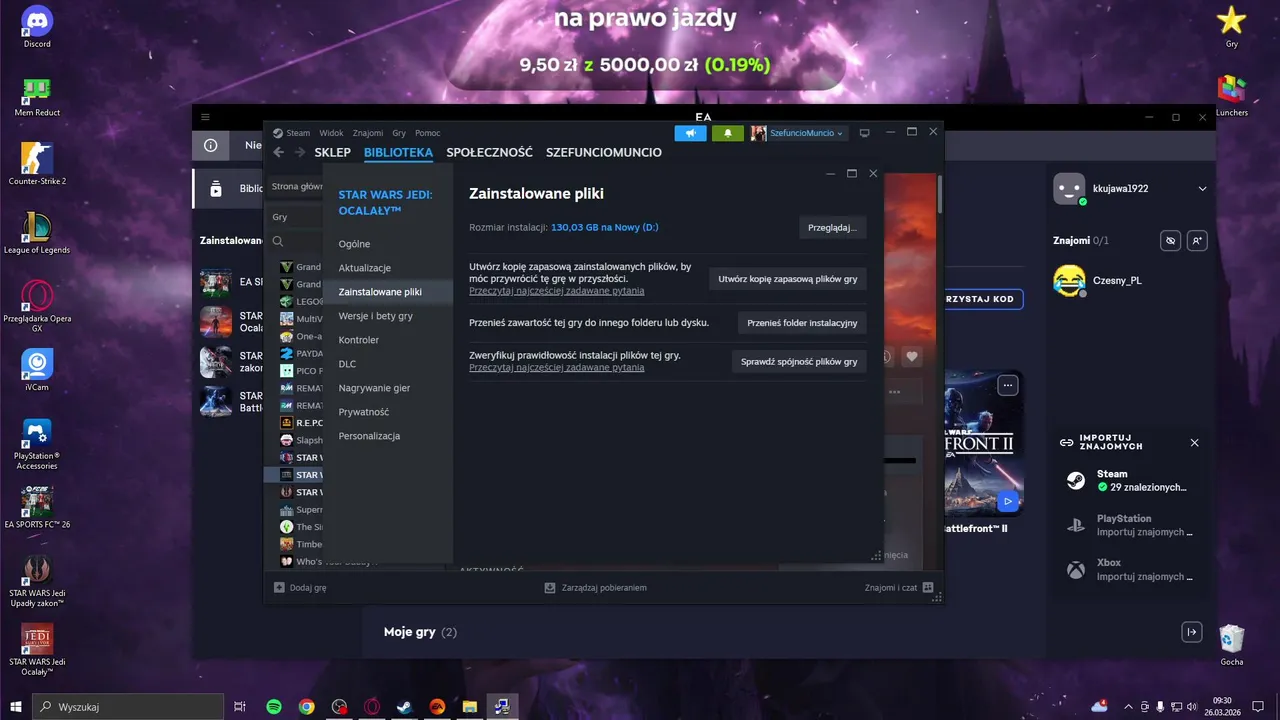1280x720 pixels.
Task: Open FAQ link under verify files description
Action: (556, 368)
